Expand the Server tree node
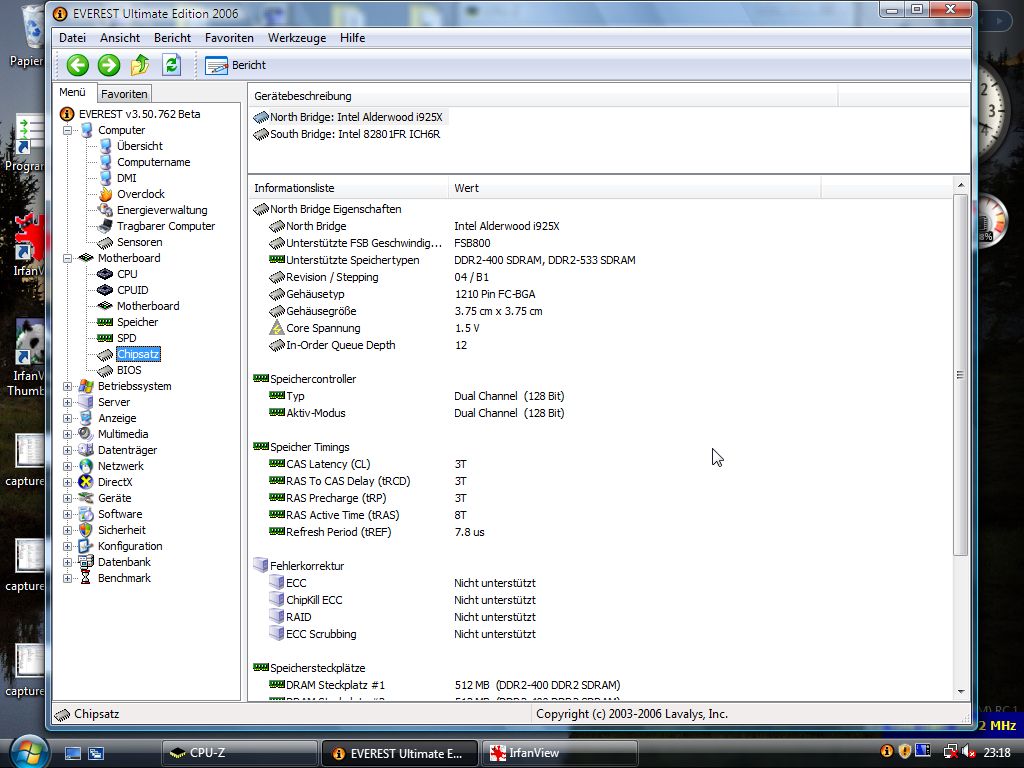Screen dimensions: 1024x768 pyautogui.click(x=67, y=402)
